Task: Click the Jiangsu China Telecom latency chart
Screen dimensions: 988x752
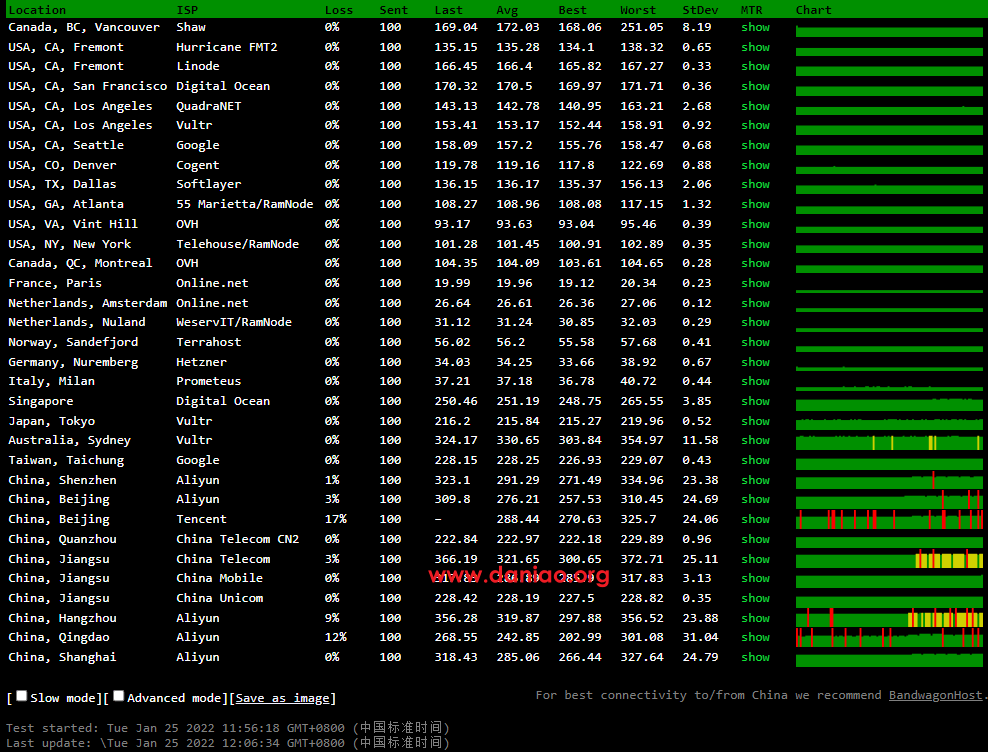Action: 889,560
